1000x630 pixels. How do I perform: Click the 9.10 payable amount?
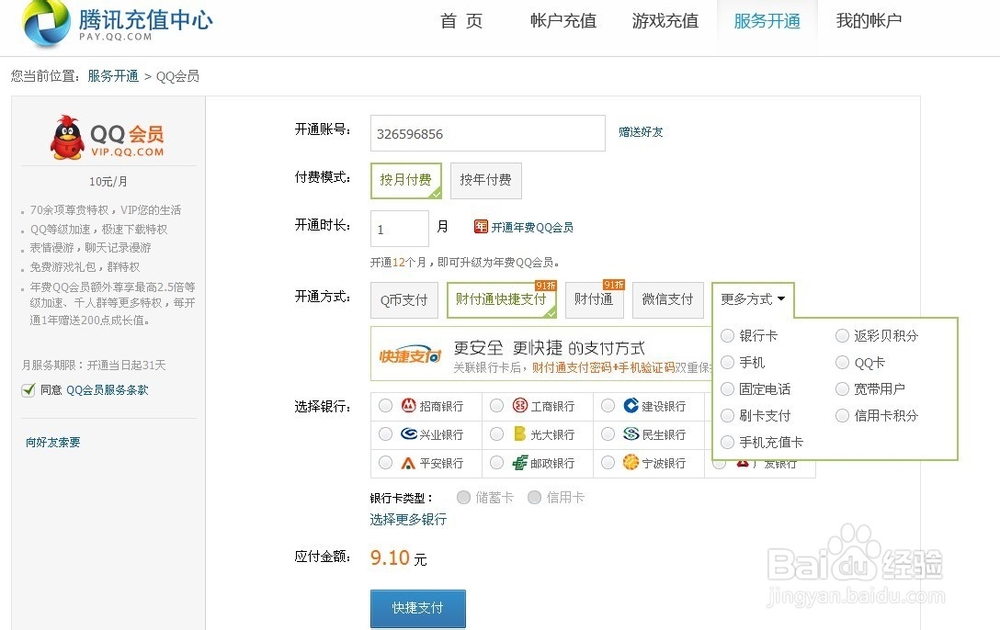390,558
